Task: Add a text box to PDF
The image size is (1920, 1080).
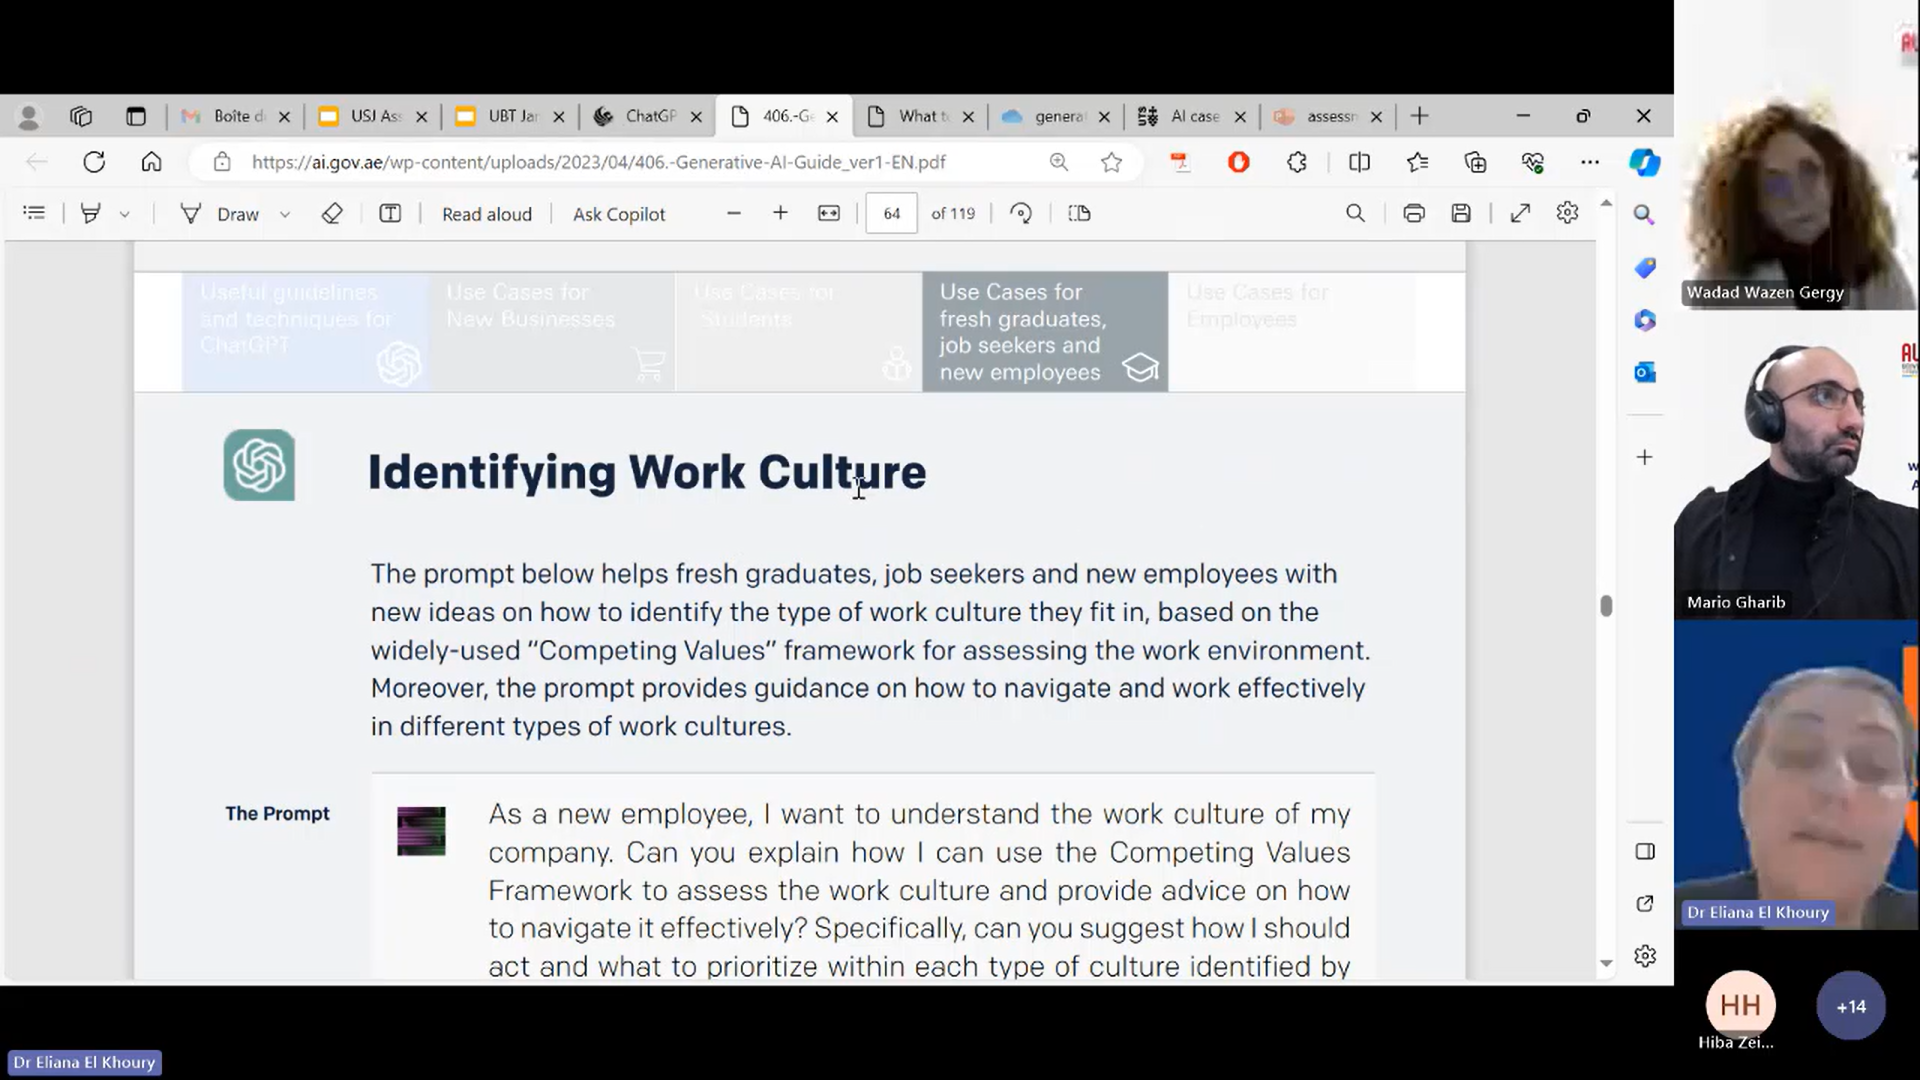Action: pos(390,213)
